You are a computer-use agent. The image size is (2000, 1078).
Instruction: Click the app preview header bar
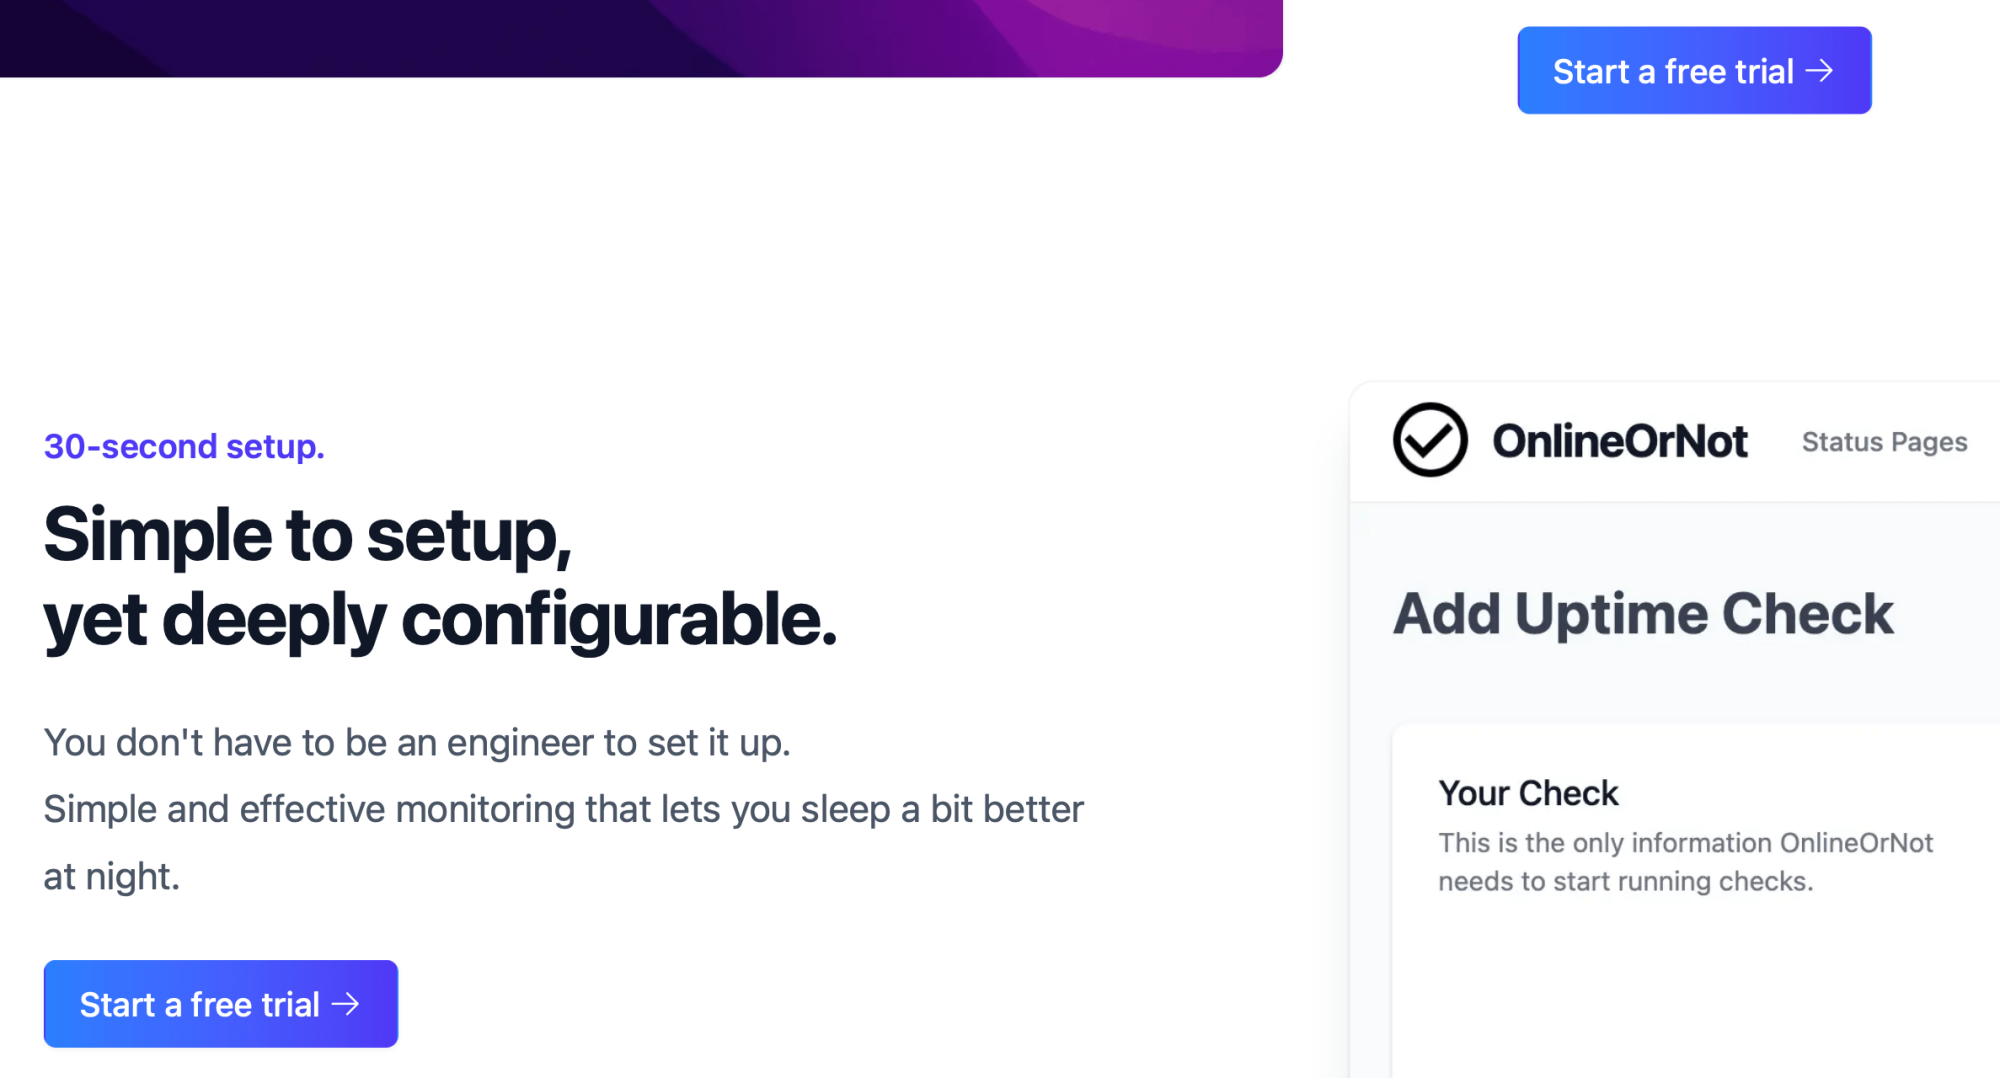coord(1675,441)
